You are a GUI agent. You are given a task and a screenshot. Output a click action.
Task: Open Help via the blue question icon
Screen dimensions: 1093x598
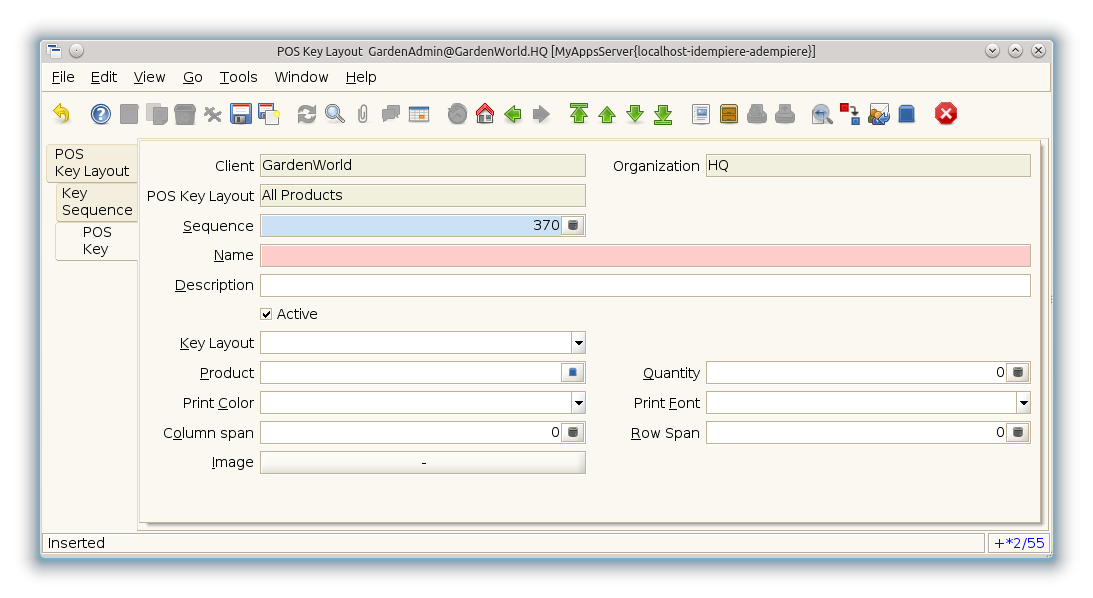pos(101,114)
